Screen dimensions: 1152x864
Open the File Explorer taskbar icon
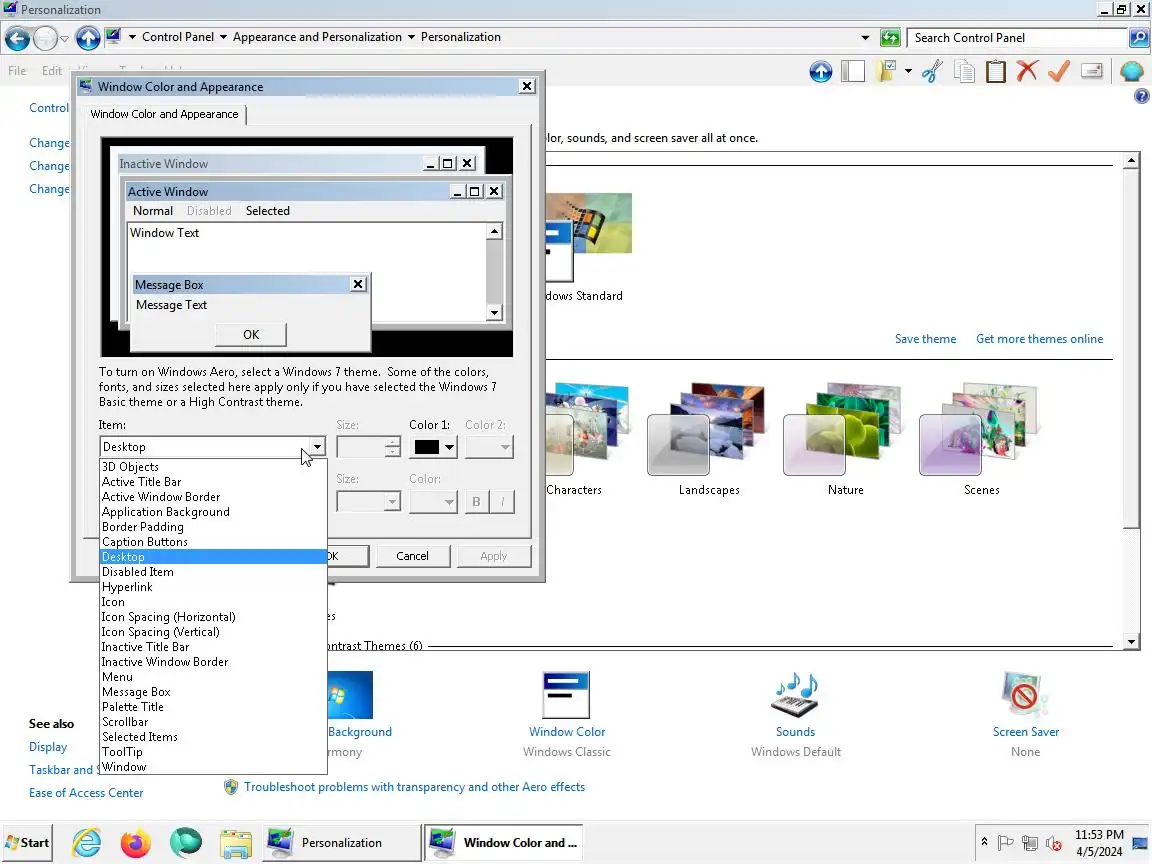[236, 843]
